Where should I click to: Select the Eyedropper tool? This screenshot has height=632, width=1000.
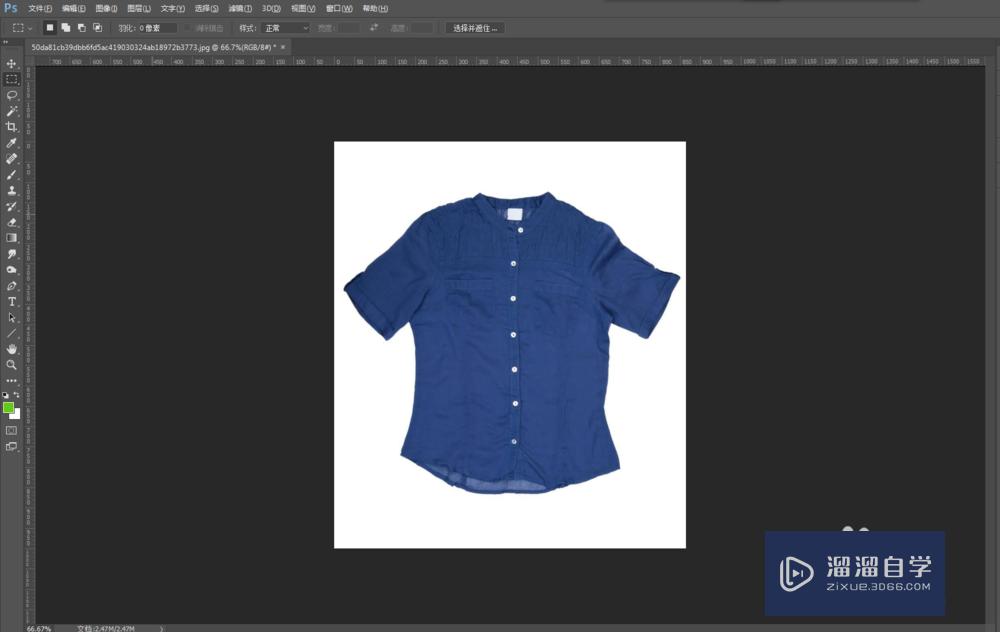(x=12, y=143)
